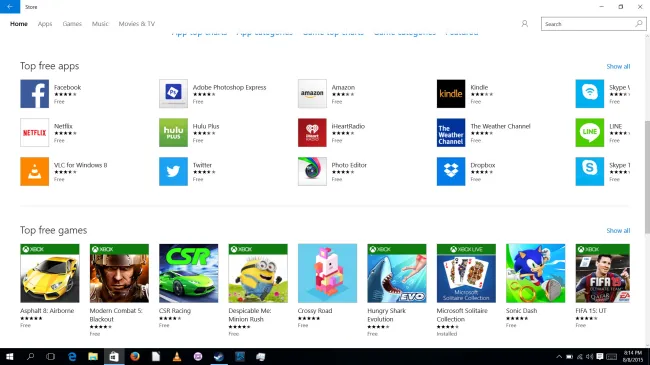Viewport: 650px width, 365px height.
Task: Show hidden tray icons chevron
Action: [559, 357]
